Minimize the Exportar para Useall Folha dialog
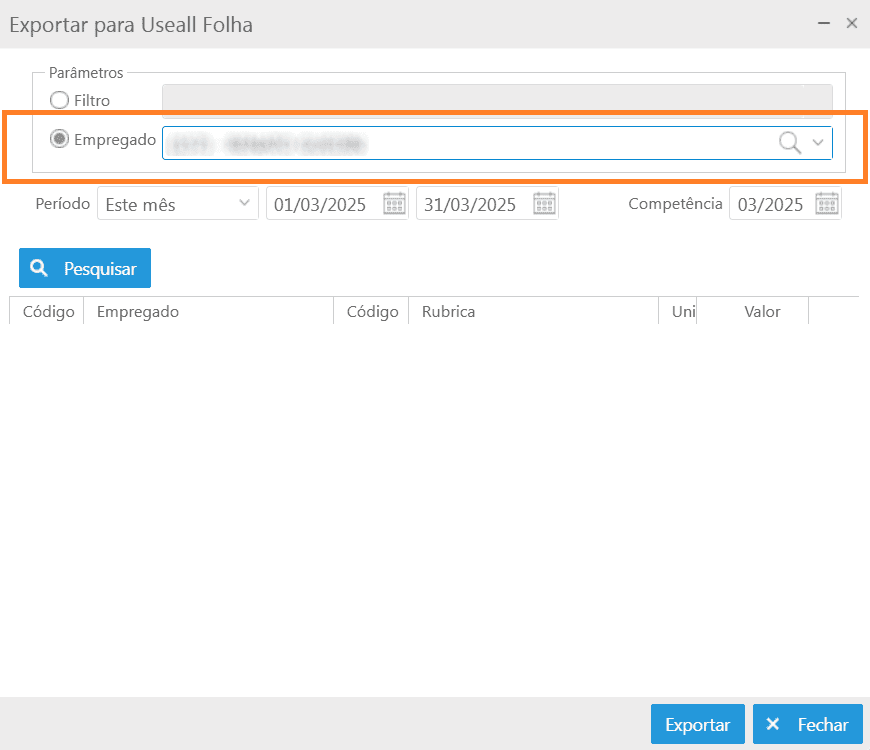The width and height of the screenshot is (870, 750). coord(824,23)
